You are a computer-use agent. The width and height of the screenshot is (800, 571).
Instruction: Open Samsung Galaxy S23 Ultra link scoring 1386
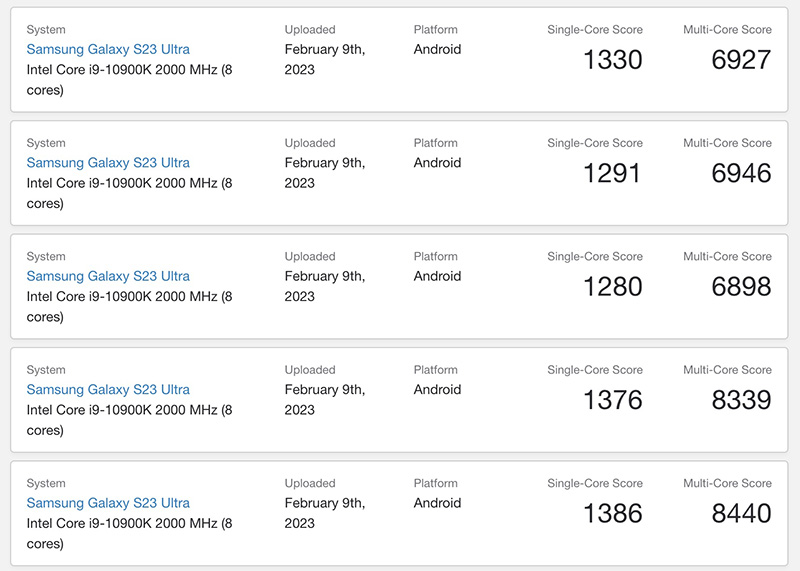click(108, 503)
